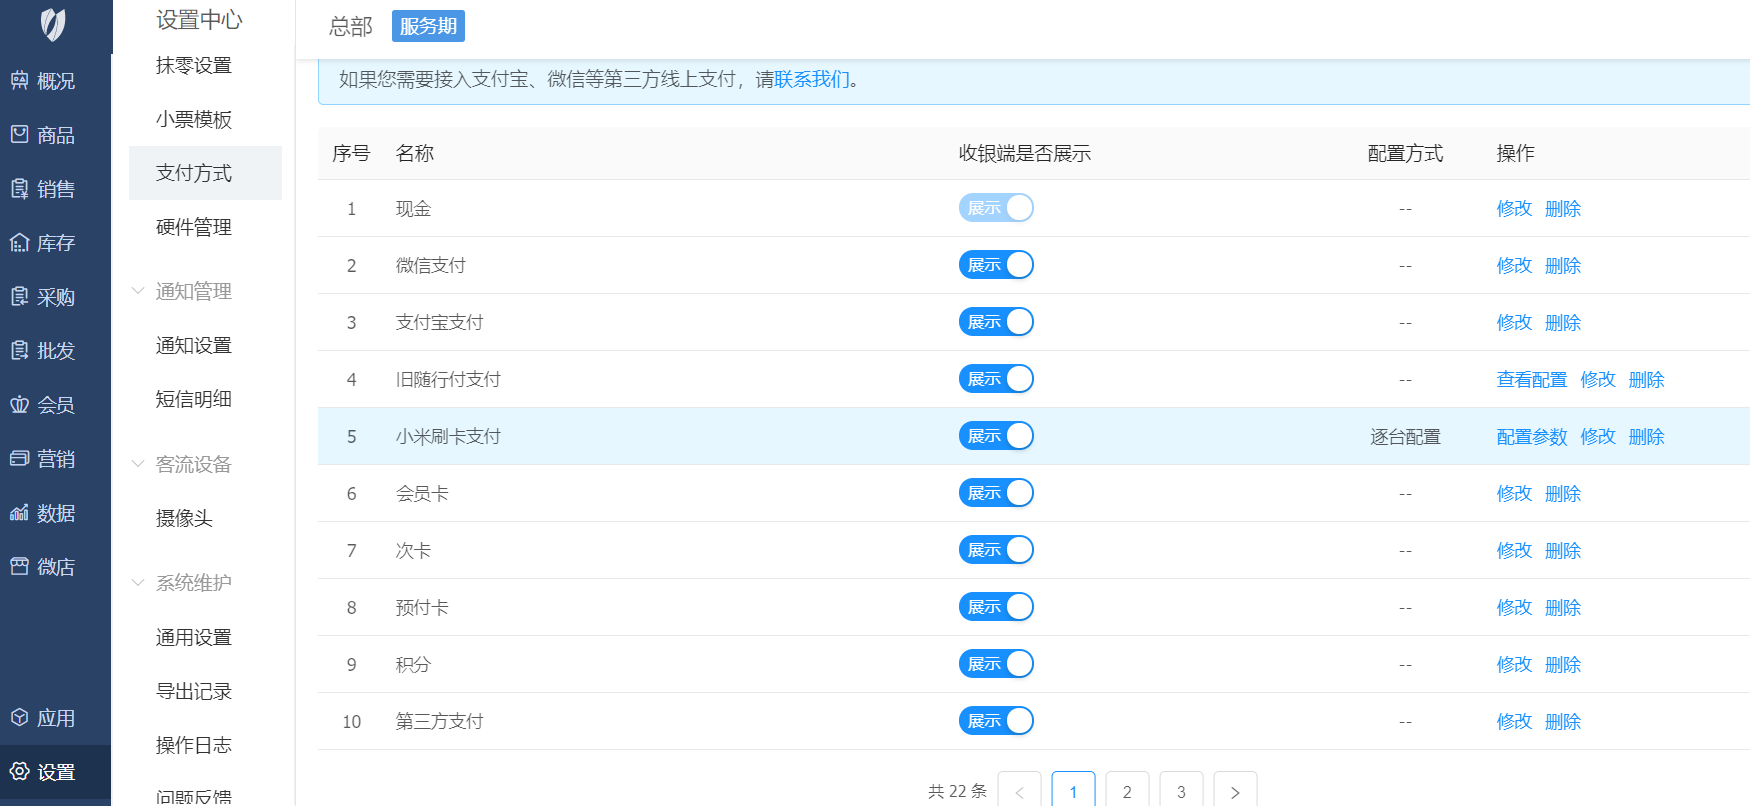Open the Products (商品) sidebar icon
Image resolution: width=1750 pixels, height=806 pixels.
[20, 135]
